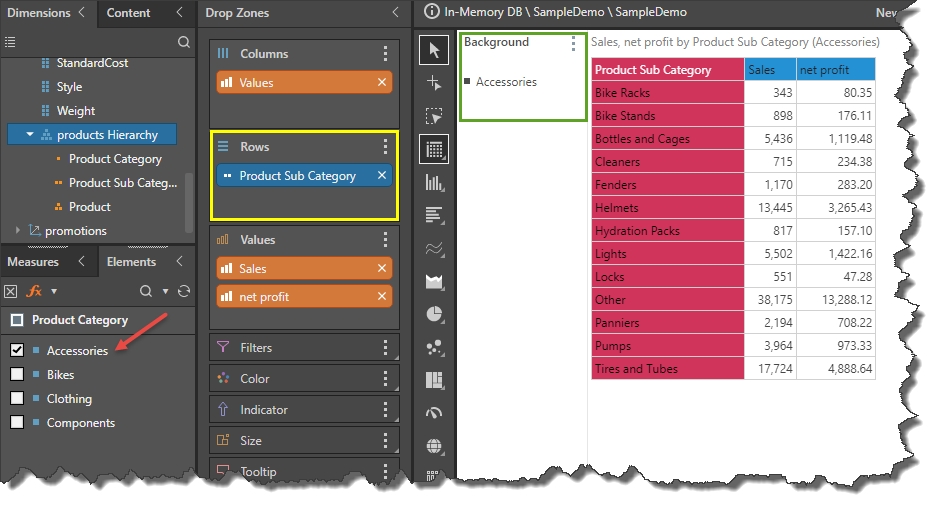Collapse the products Hierarchy node
Screen dimensions: 940x511
30,135
